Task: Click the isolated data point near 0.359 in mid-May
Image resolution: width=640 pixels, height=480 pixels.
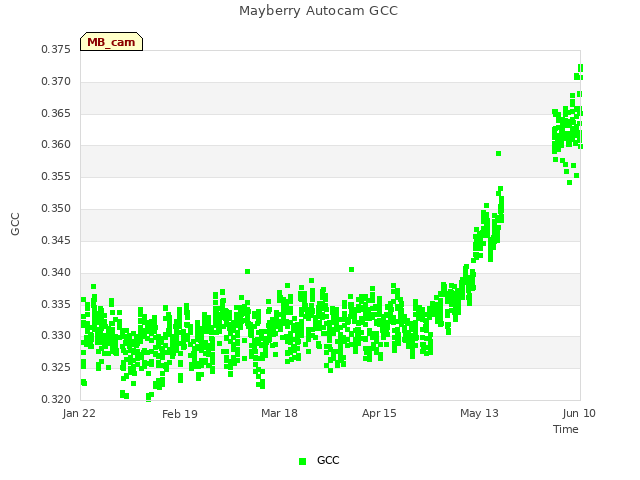Action: tap(498, 153)
